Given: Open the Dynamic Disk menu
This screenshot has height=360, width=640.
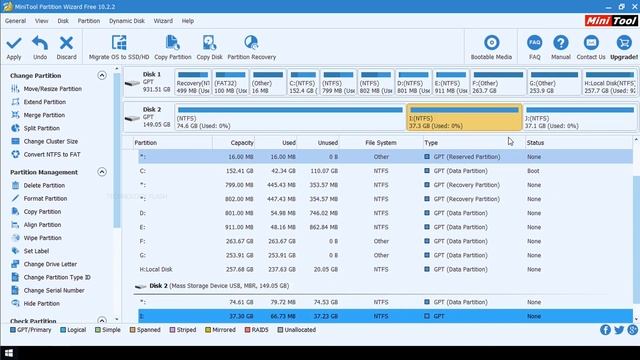Looking at the screenshot, I should point(127,21).
